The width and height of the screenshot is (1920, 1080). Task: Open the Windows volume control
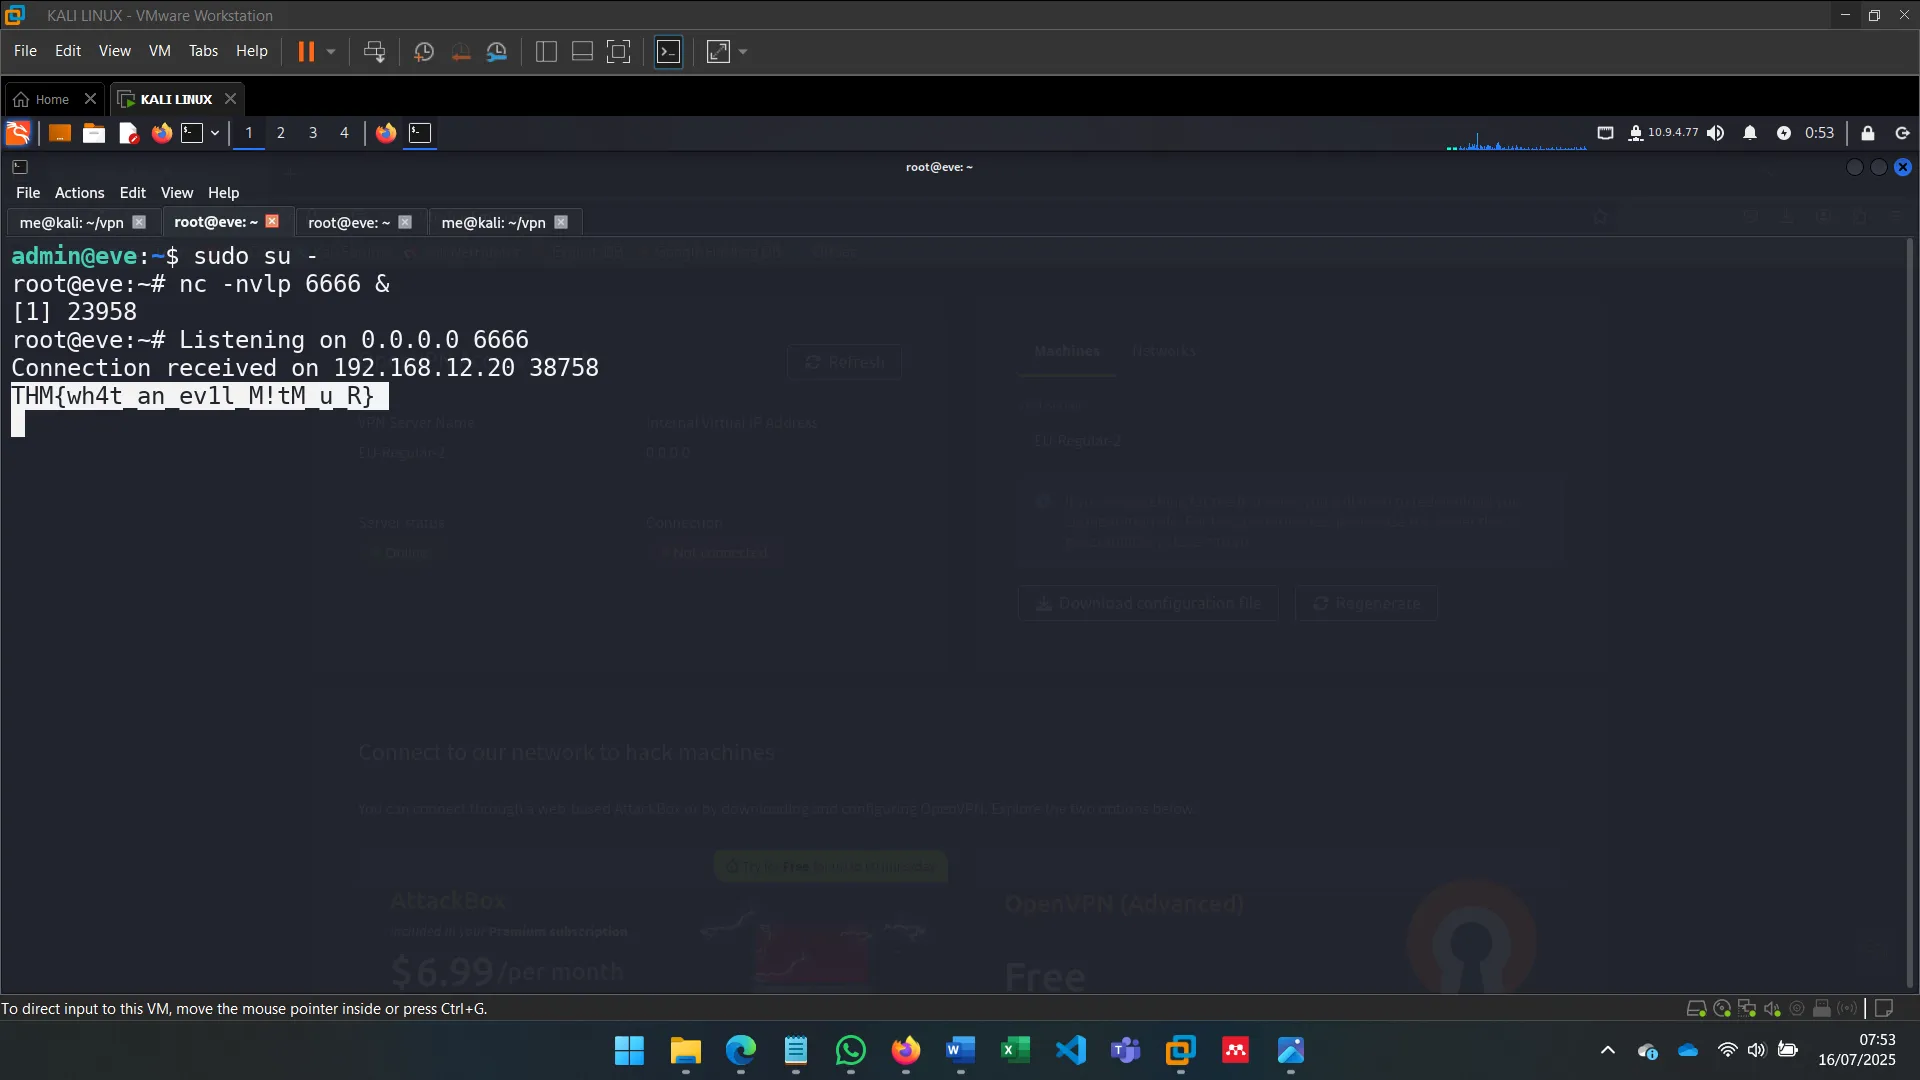1757,1050
